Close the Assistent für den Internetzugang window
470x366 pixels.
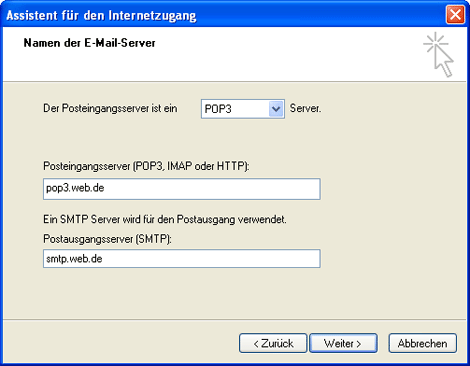pyautogui.click(x=455, y=15)
